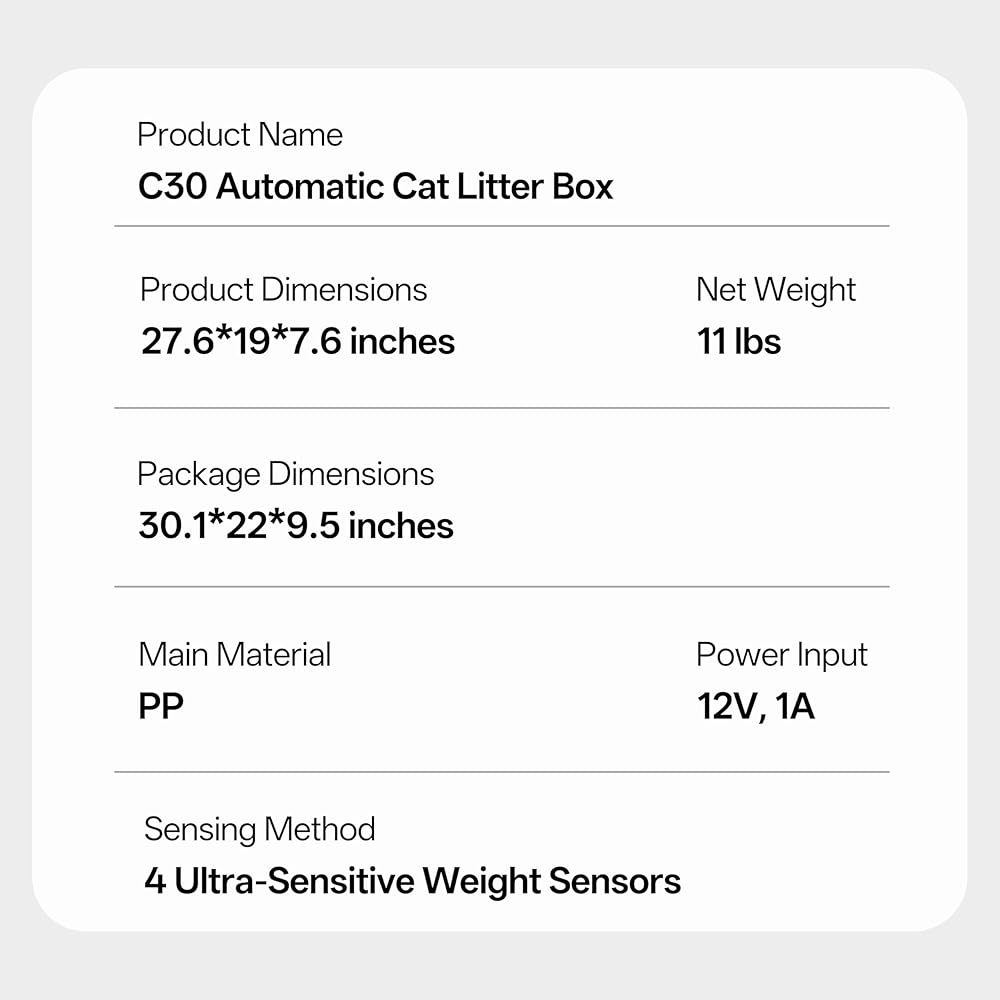Viewport: 1000px width, 1000px height.
Task: Click the word "Sensors" in the bottom row
Action: [615, 882]
